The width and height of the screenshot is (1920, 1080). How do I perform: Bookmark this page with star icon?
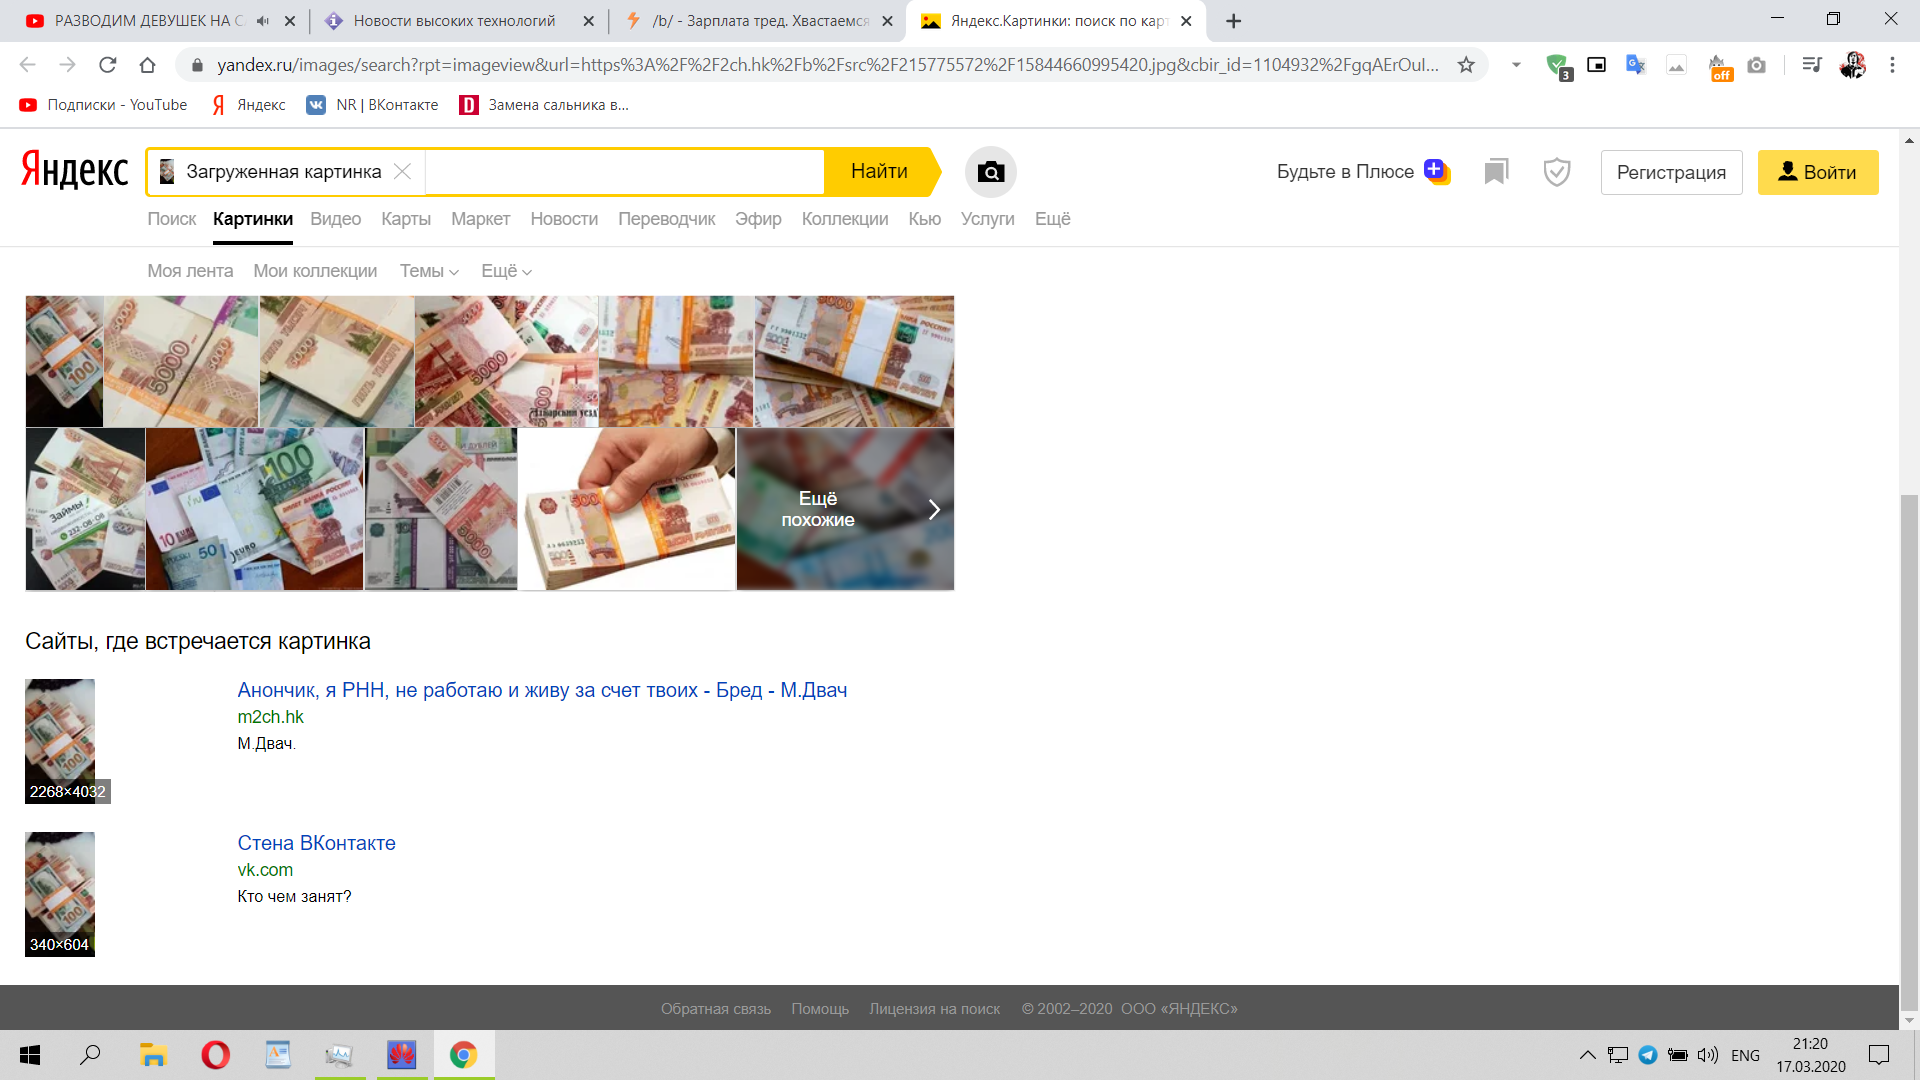[1466, 65]
